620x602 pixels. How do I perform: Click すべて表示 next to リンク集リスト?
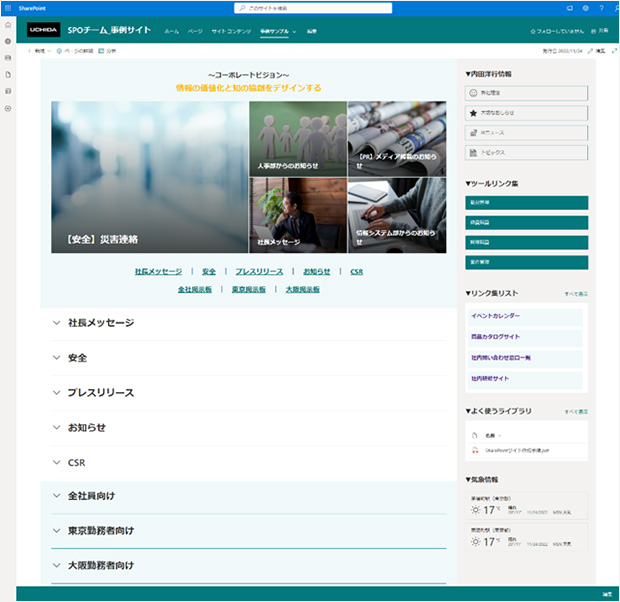point(576,294)
